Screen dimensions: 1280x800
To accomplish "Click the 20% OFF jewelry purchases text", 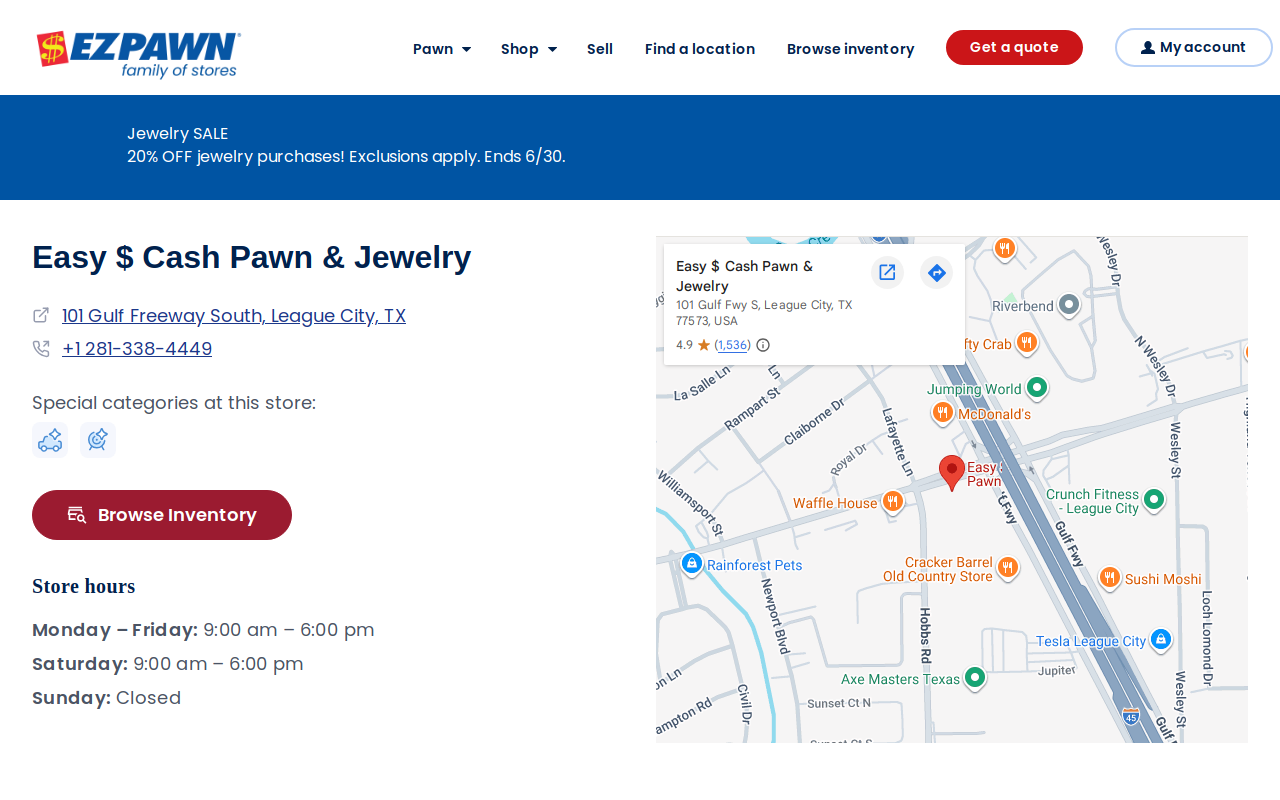I will 346,157.
